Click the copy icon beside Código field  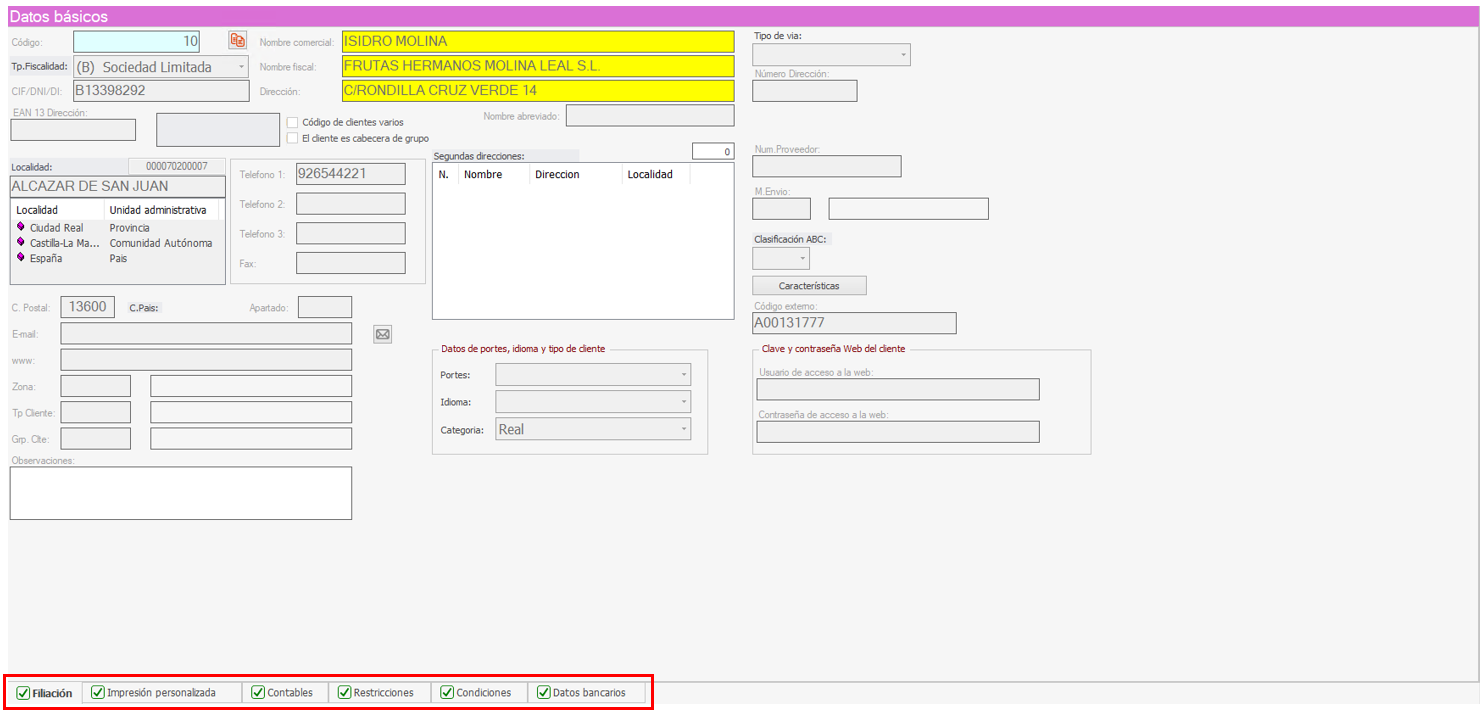coord(237,40)
